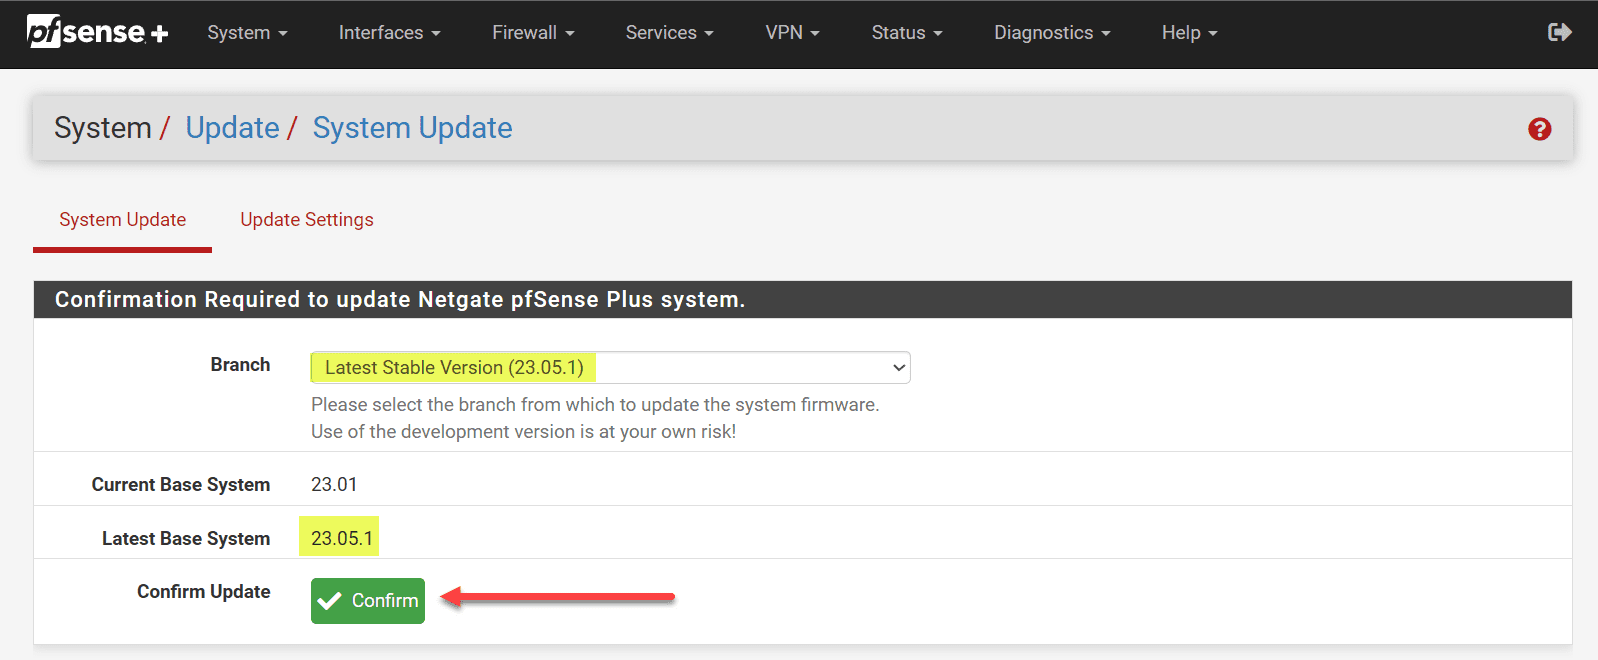Switch to the Update Settings tab
1598x660 pixels.
coord(307,220)
